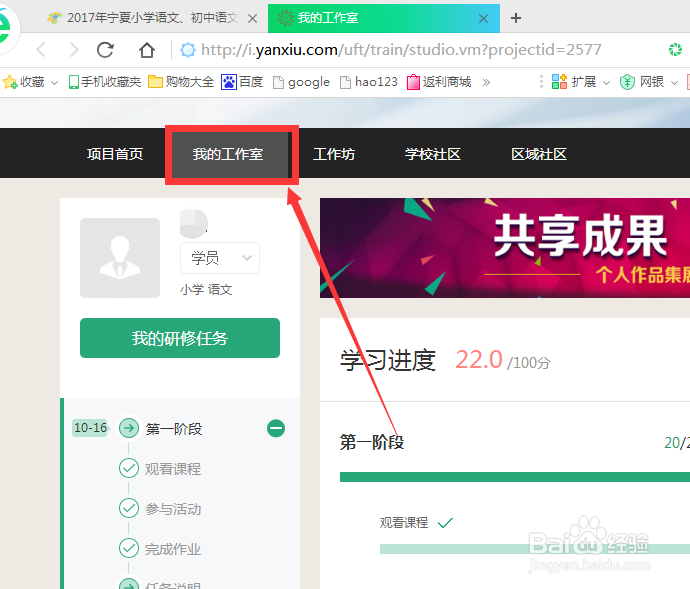Click the 收藏 star favorites icon

click(x=10, y=82)
